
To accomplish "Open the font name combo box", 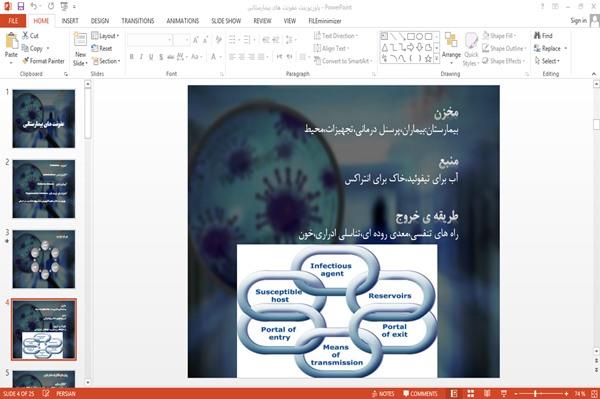I will pos(150,39).
